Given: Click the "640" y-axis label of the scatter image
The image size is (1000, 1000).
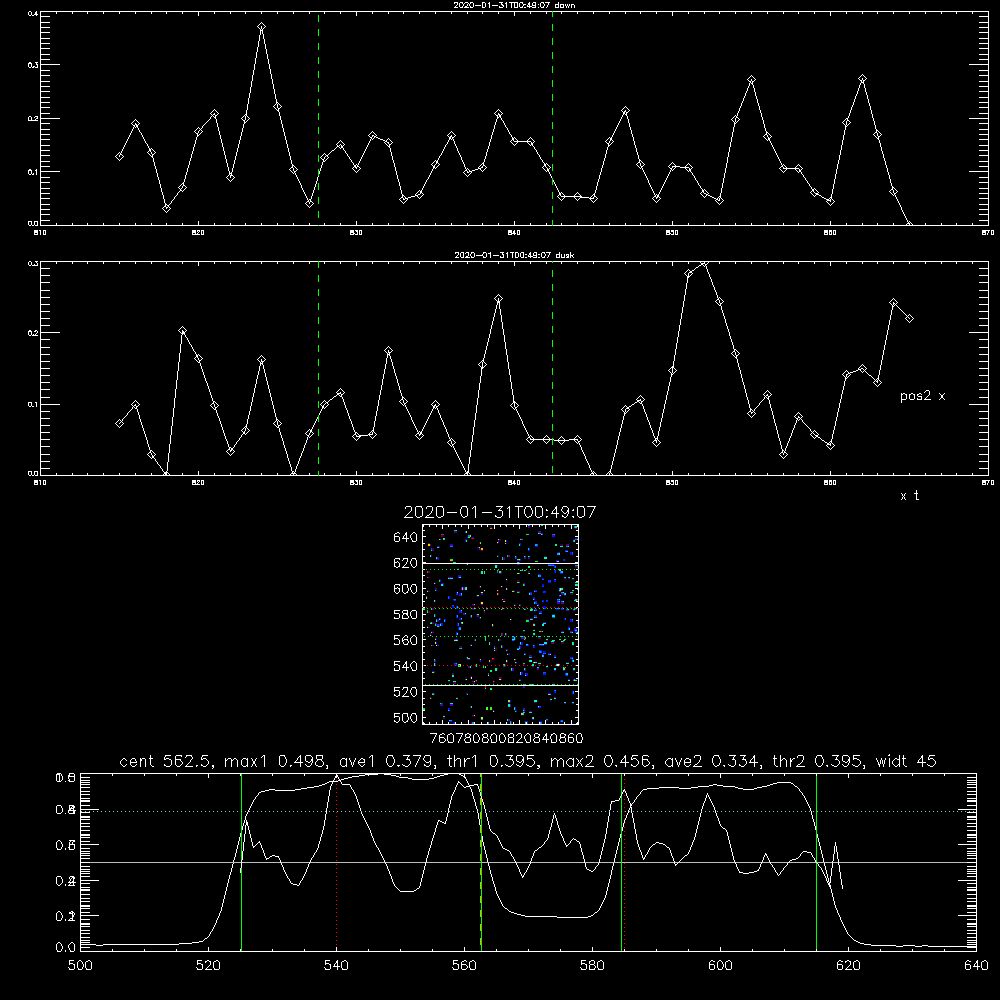Looking at the screenshot, I should tap(406, 538).
